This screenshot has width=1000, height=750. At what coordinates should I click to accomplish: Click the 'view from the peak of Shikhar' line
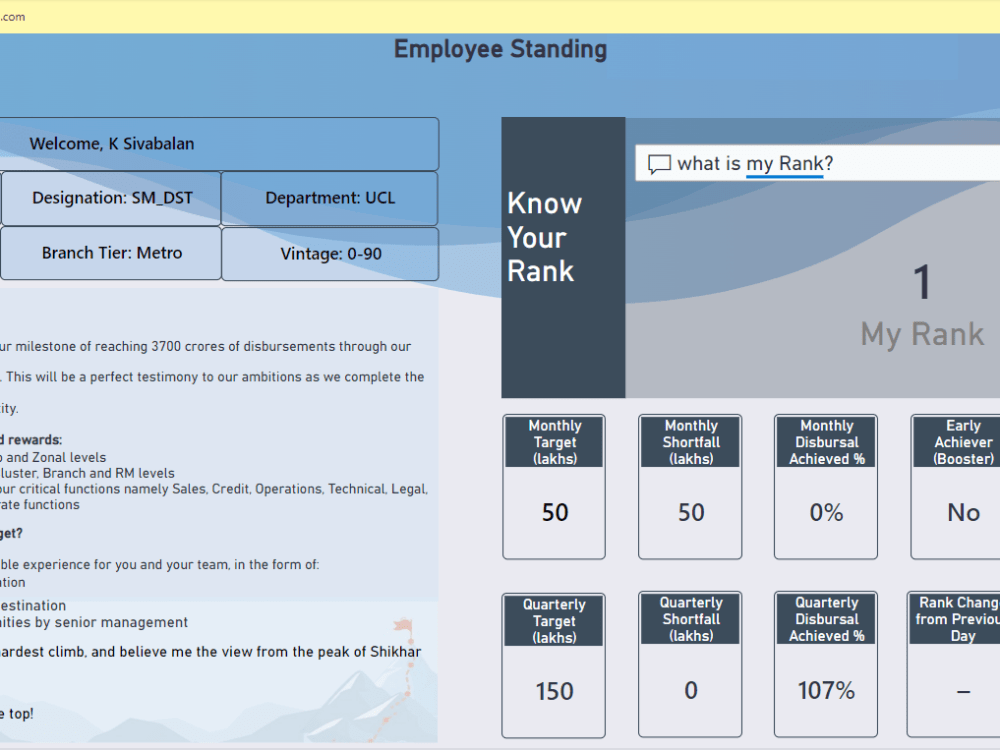click(x=210, y=652)
